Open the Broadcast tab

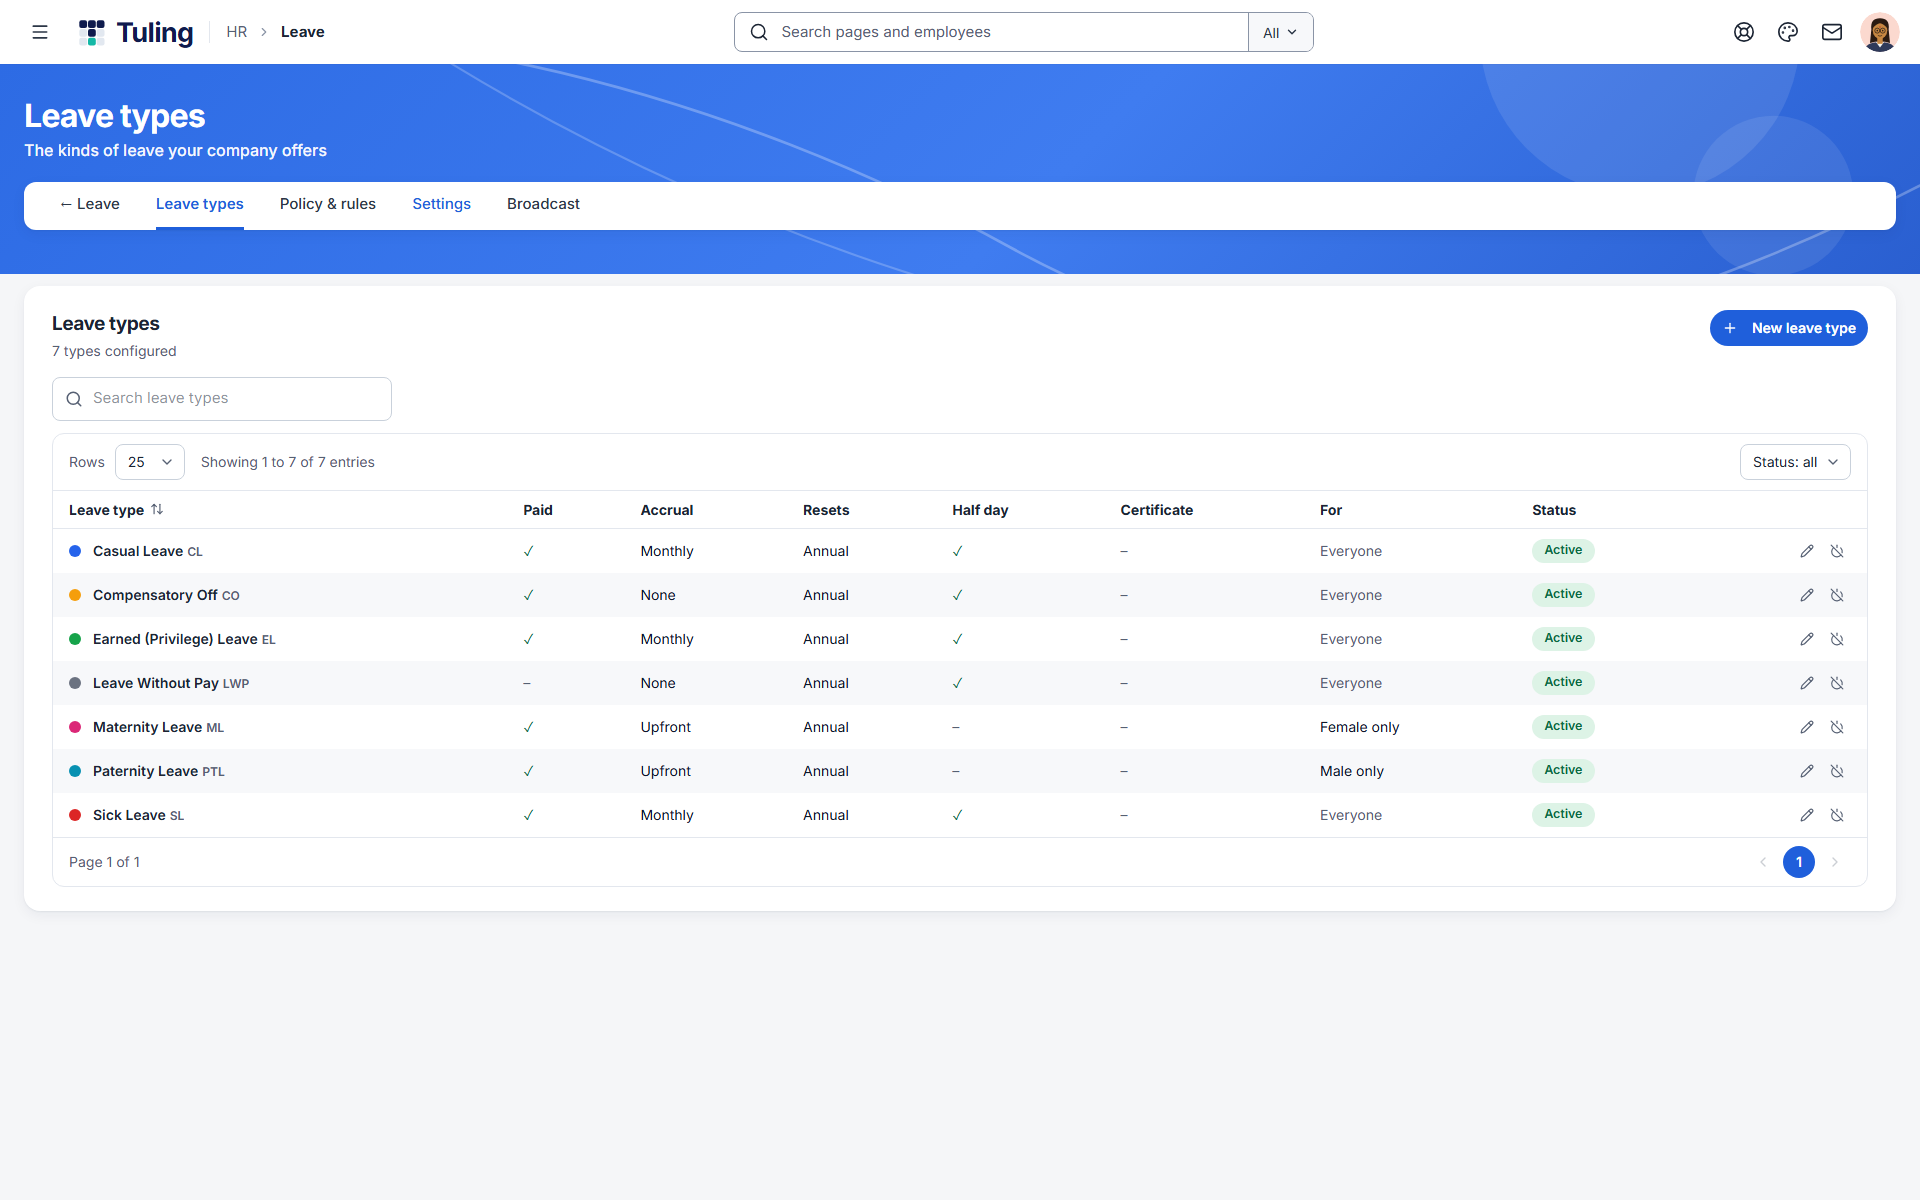click(543, 204)
